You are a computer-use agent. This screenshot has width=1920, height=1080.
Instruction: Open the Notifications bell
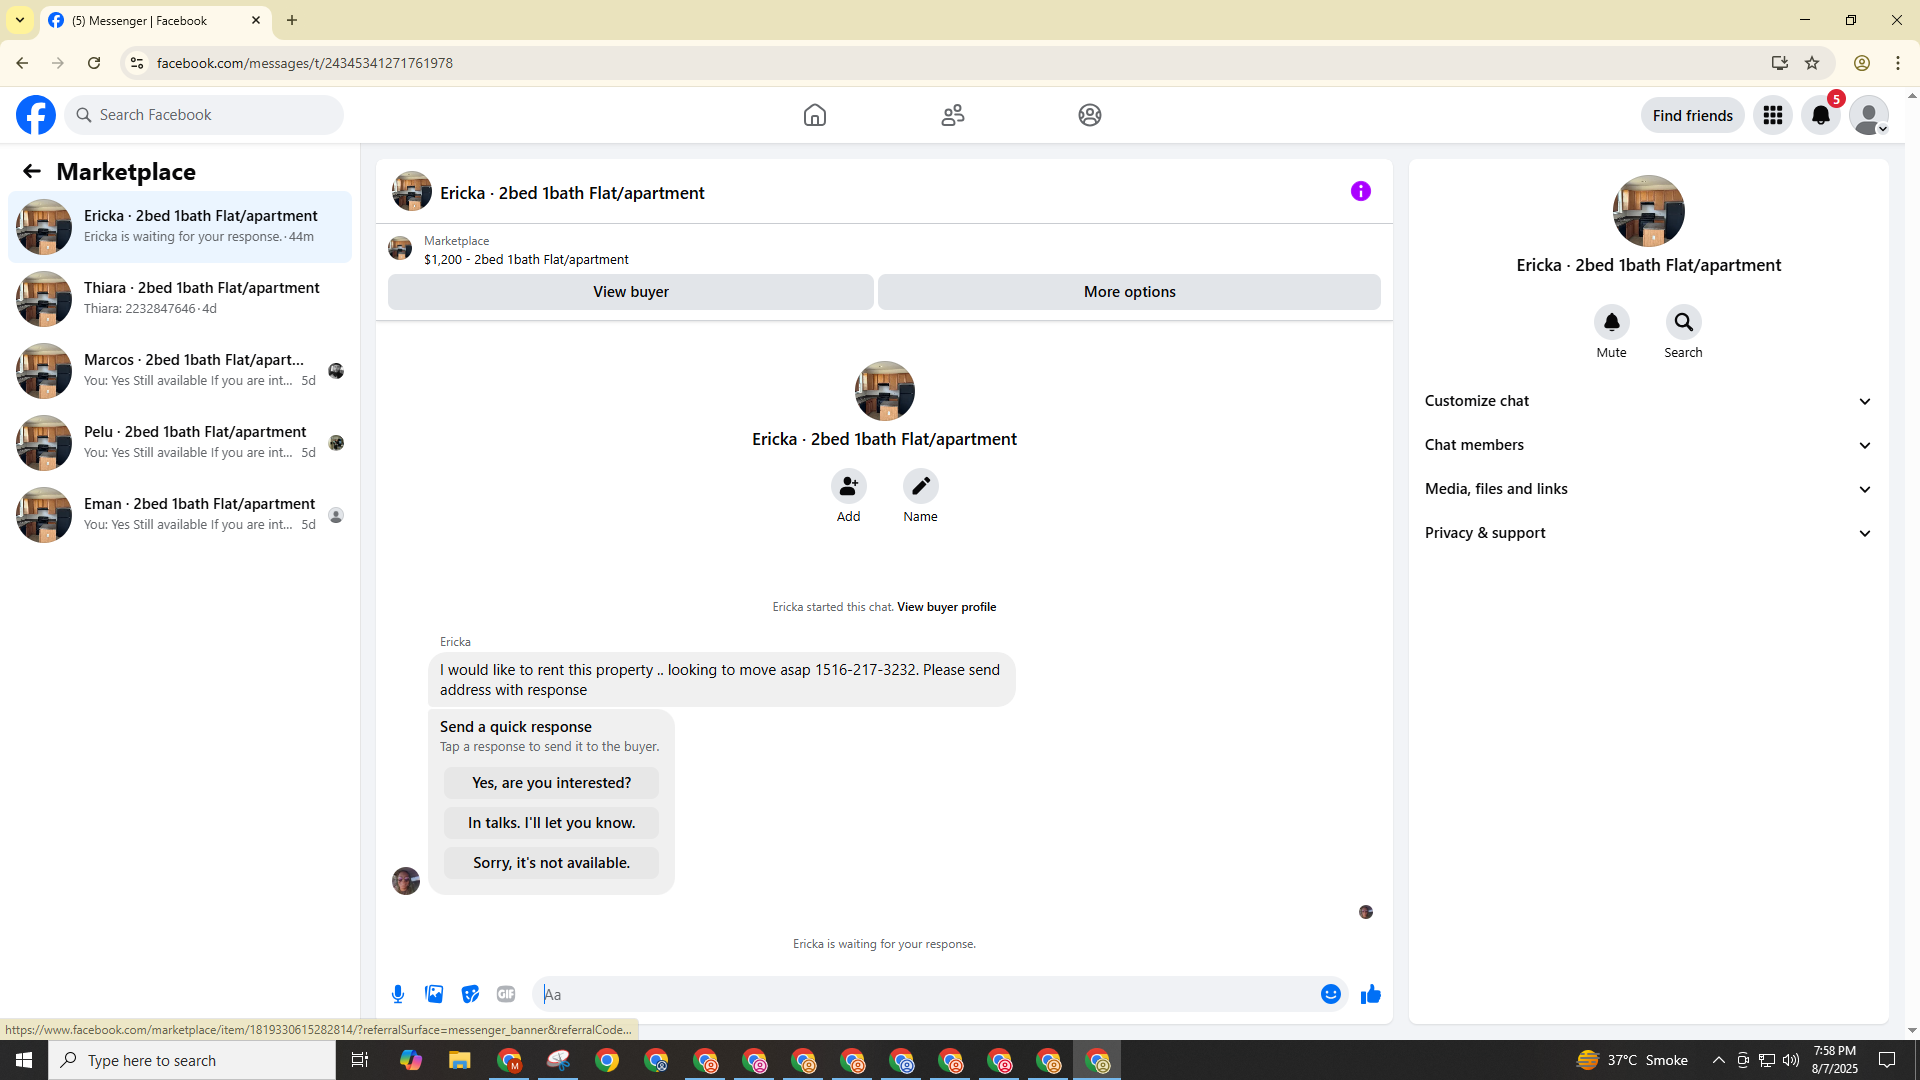click(x=1821, y=115)
